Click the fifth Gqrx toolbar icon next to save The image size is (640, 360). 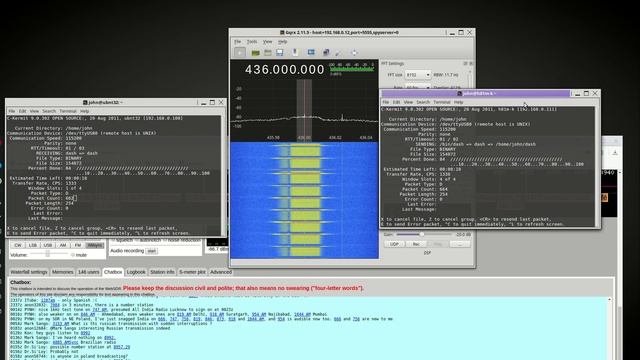point(295,52)
